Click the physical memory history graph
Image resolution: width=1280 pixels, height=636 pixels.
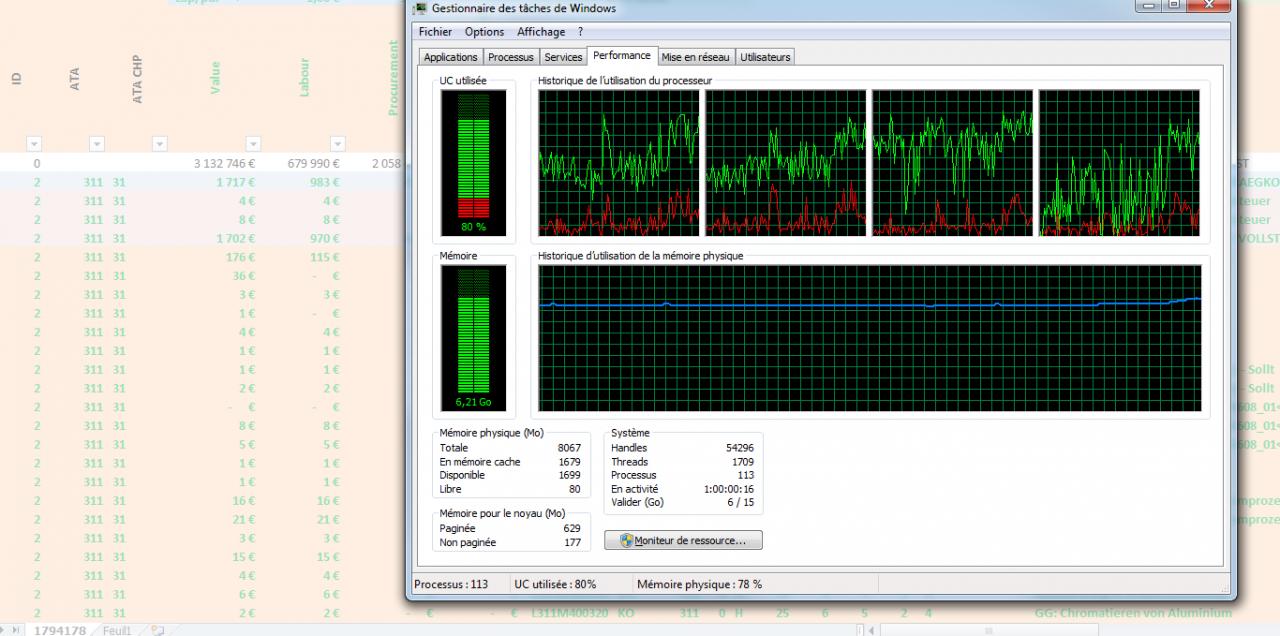[869, 338]
